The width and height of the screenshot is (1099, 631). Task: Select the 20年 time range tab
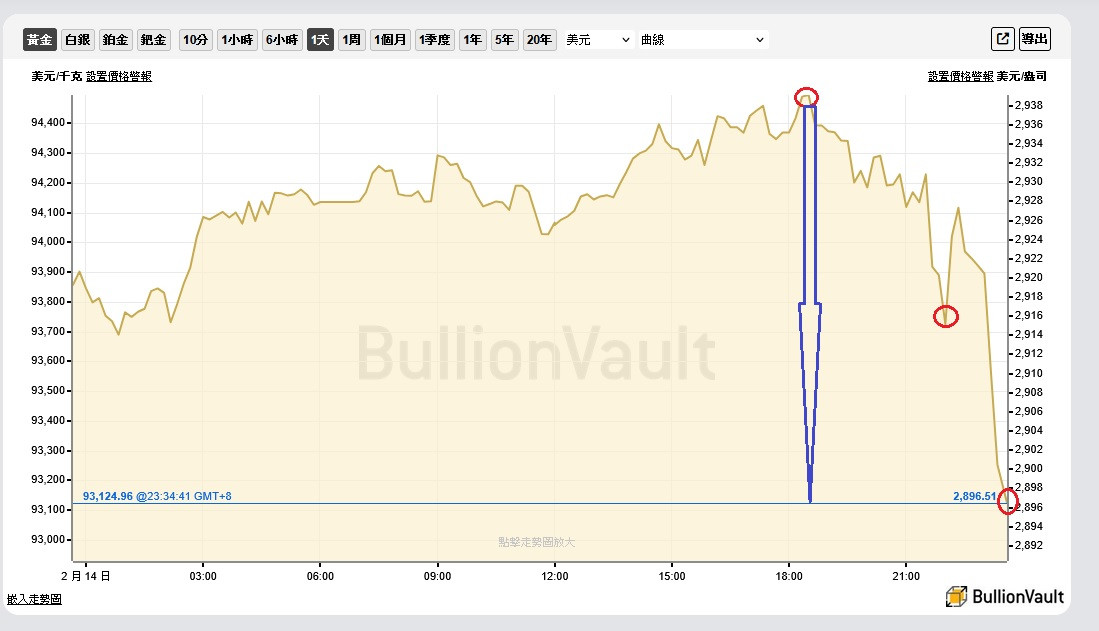tap(538, 40)
